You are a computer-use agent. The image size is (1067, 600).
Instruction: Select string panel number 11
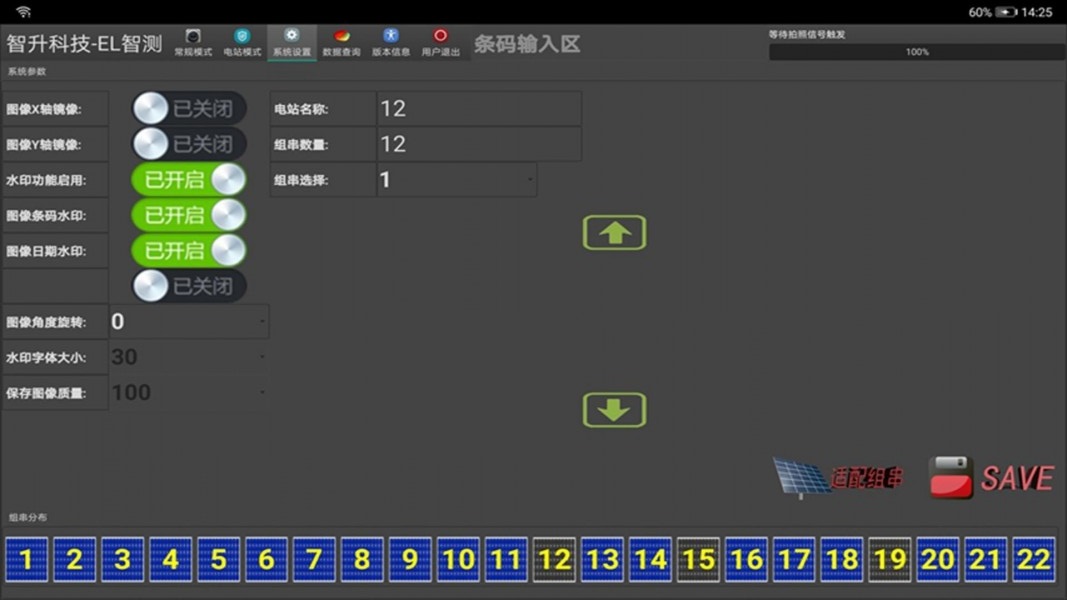506,559
